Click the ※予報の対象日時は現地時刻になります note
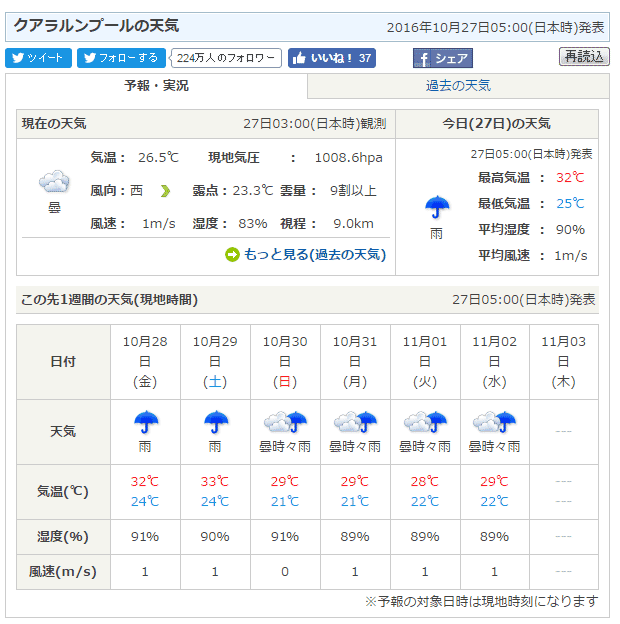 coord(482,601)
